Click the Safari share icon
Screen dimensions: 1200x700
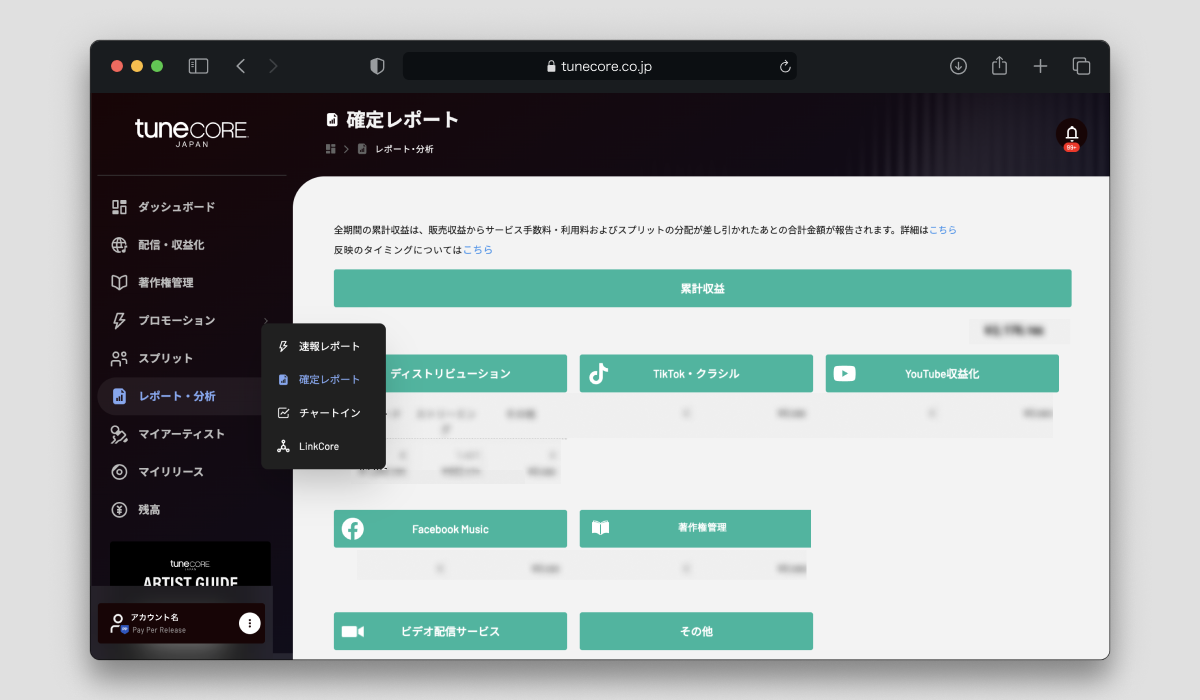pos(999,66)
